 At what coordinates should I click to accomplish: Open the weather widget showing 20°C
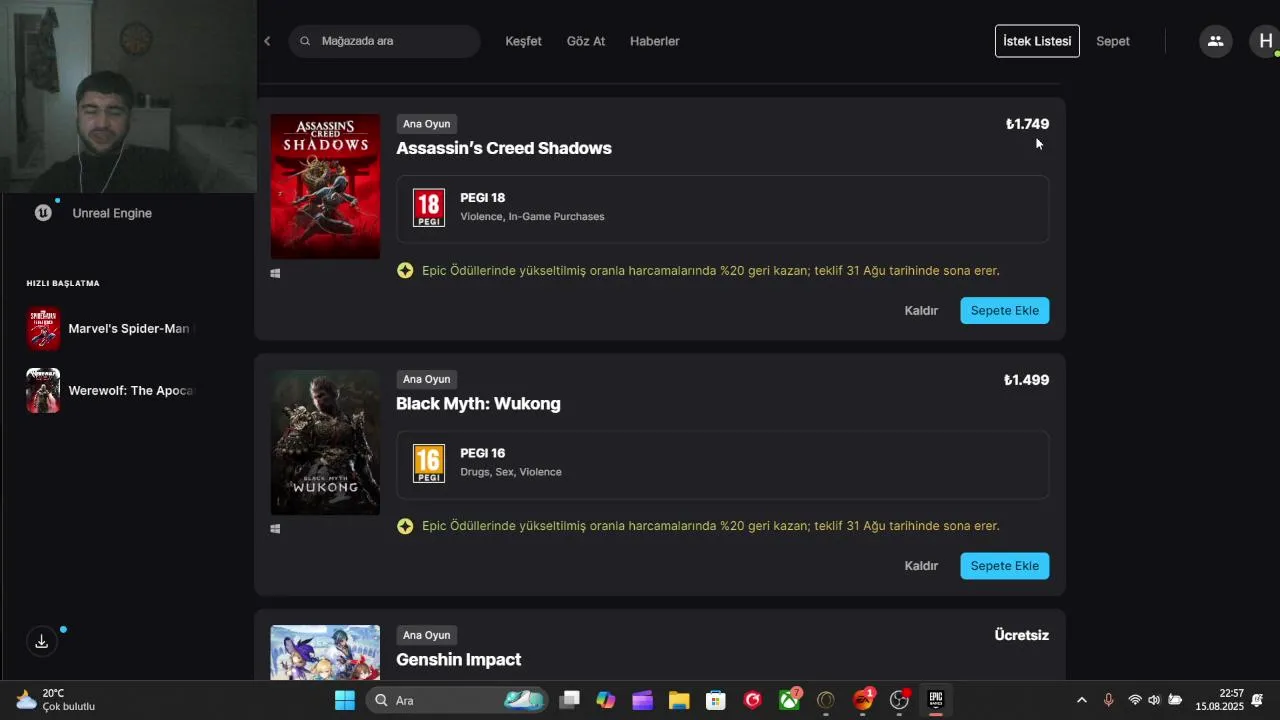pos(56,700)
